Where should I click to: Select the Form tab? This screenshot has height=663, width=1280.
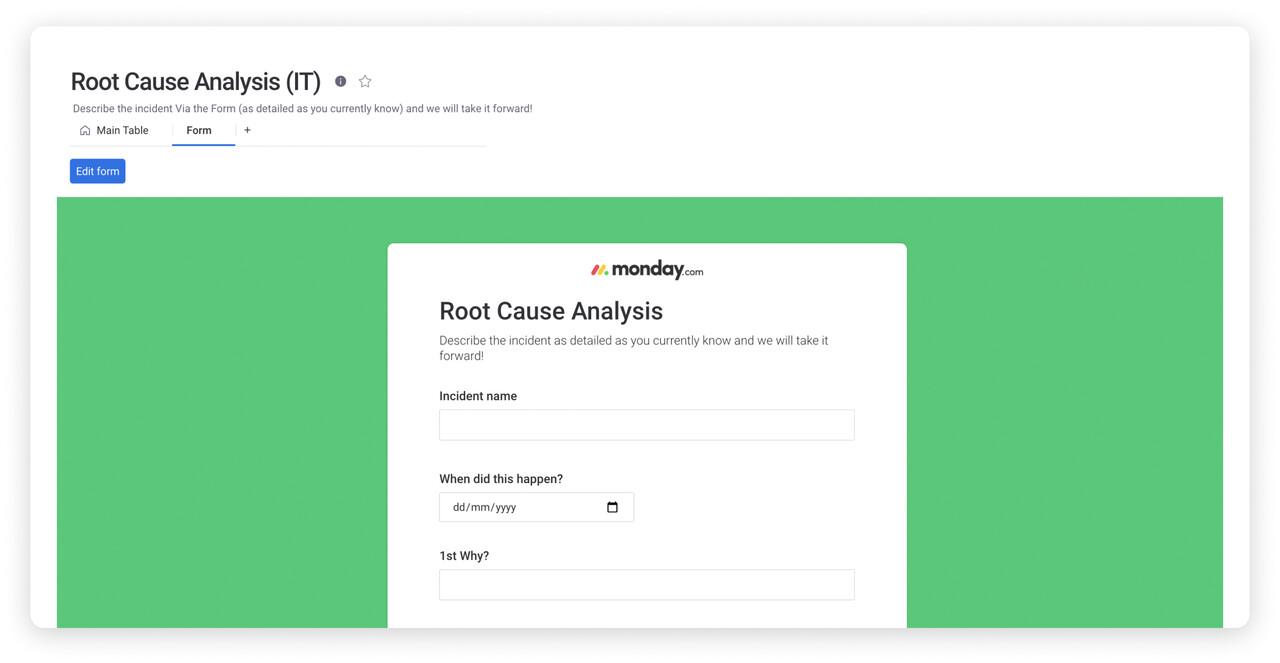tap(199, 131)
